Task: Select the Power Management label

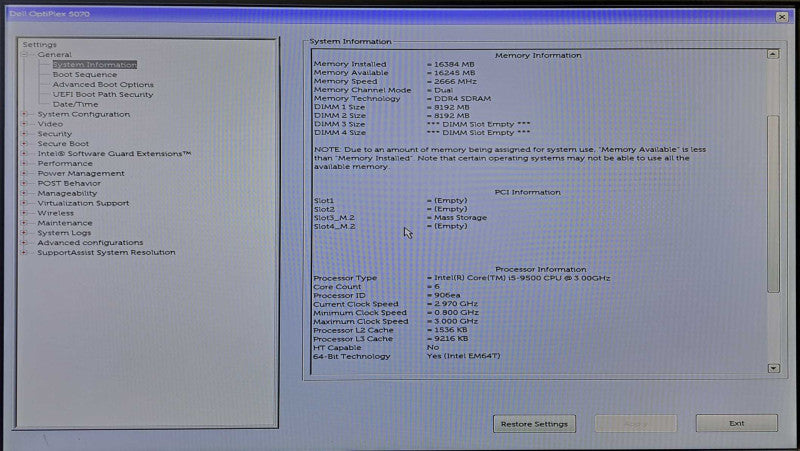Action: click(x=81, y=173)
